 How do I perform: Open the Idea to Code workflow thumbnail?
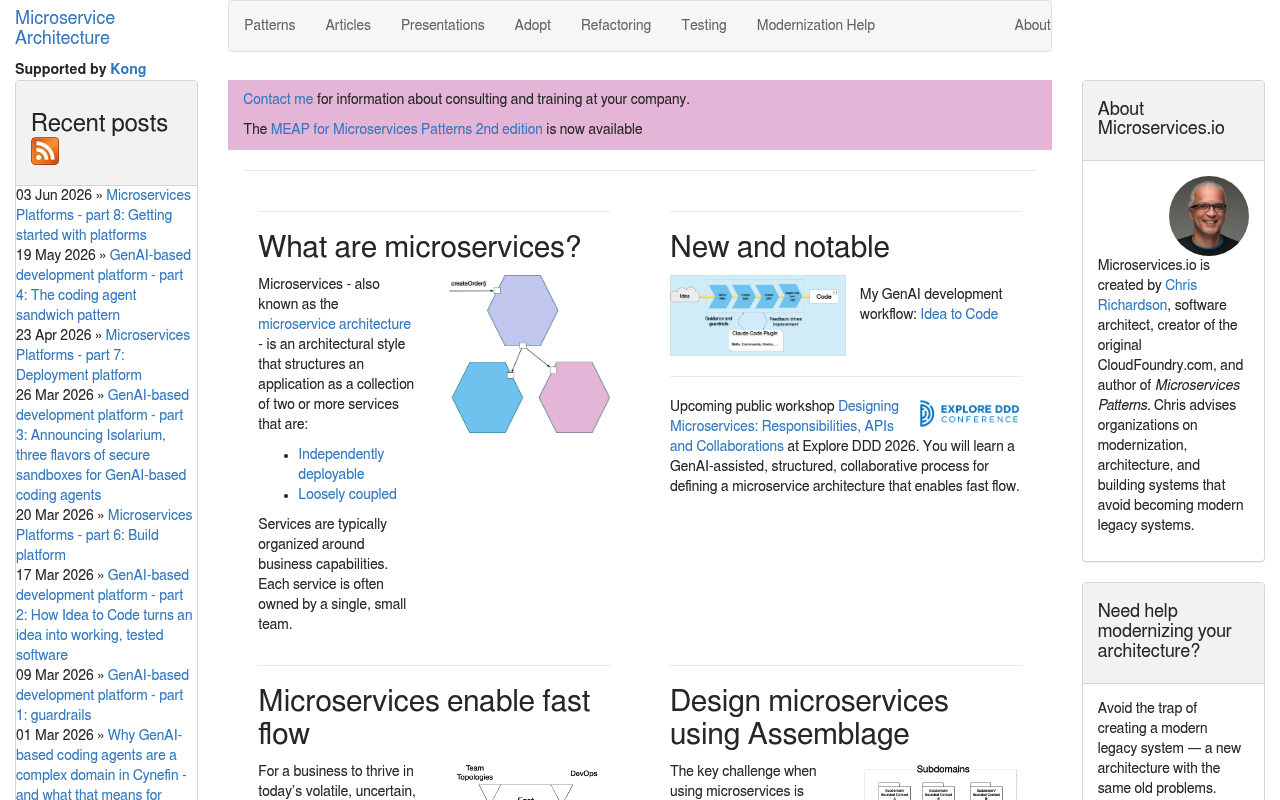(758, 315)
